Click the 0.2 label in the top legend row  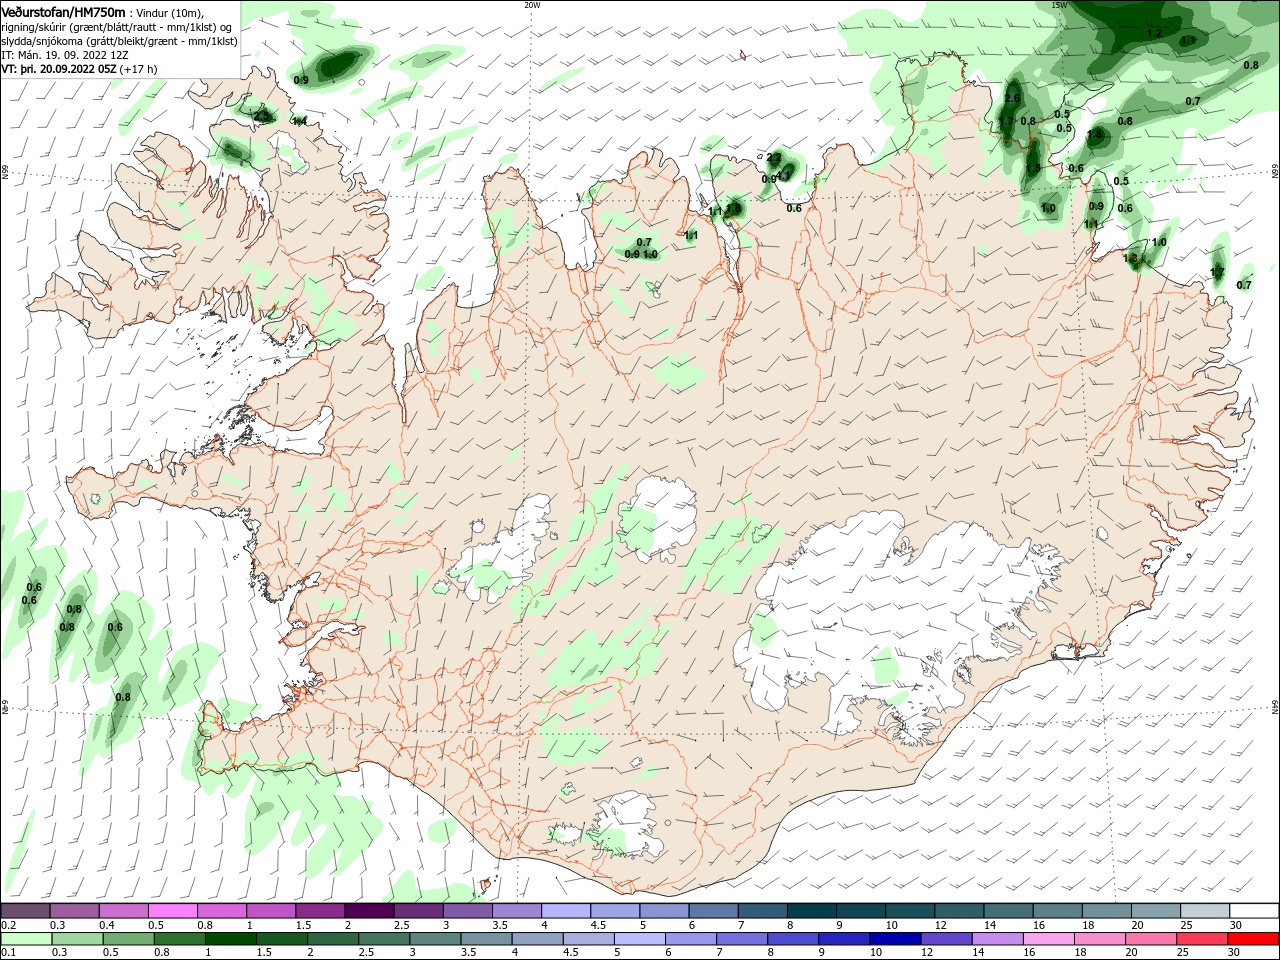point(8,925)
